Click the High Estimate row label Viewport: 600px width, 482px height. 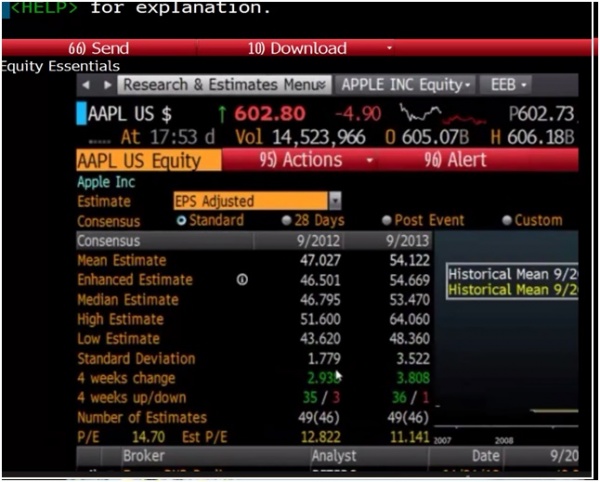(121, 319)
